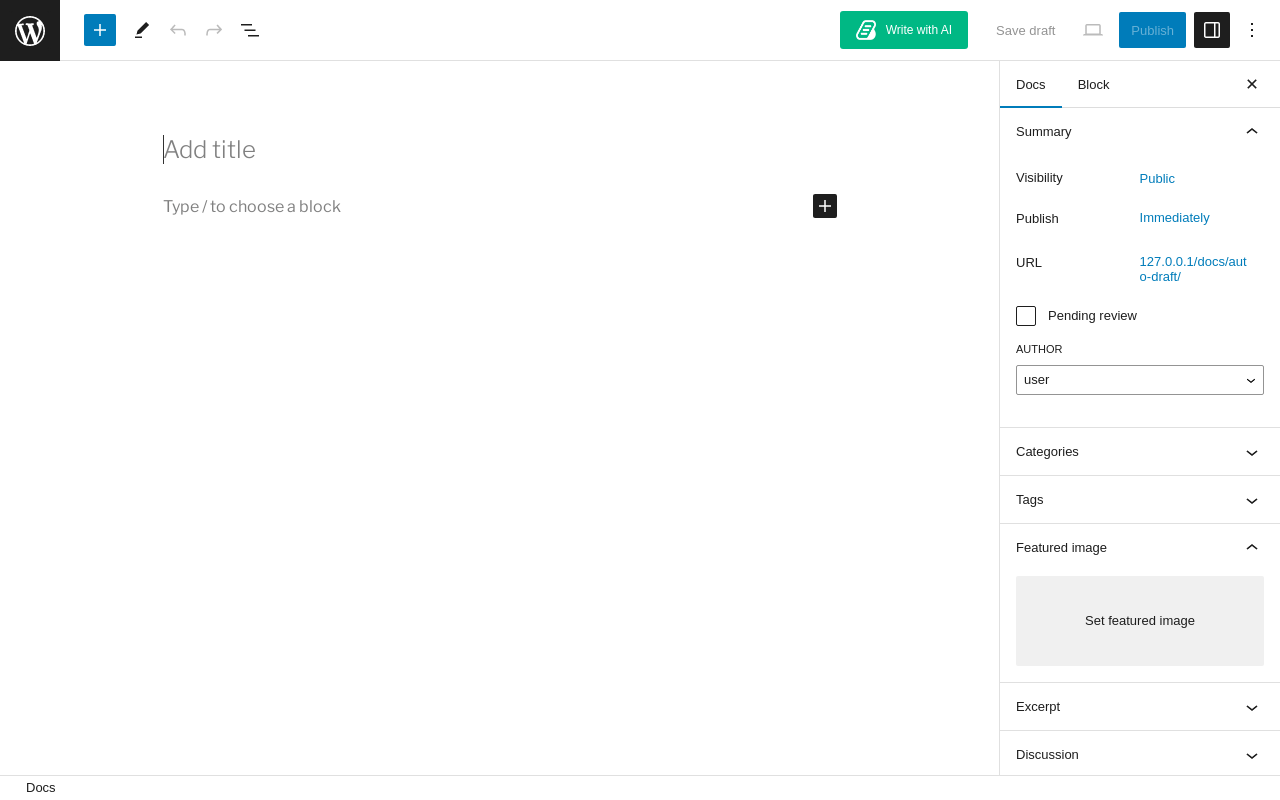
Task: Toggle the Settings sidebar panel icon
Action: point(1212,30)
